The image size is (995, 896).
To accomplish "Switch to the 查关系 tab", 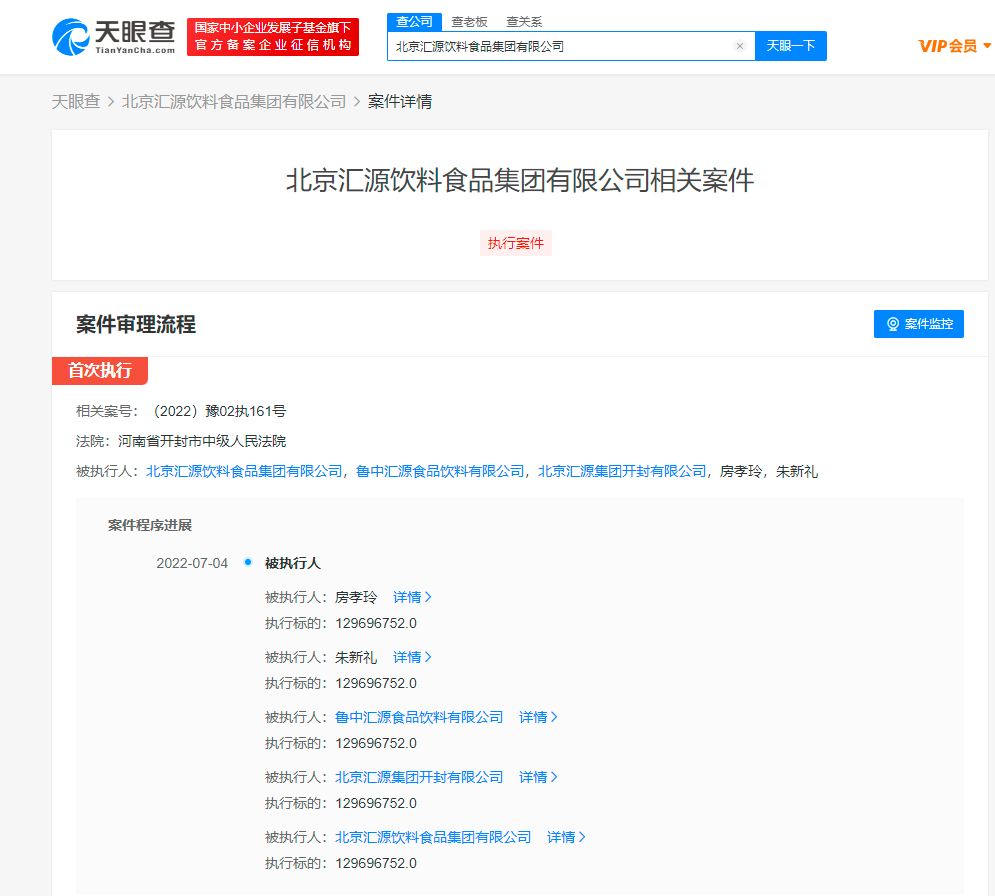I will coord(524,22).
